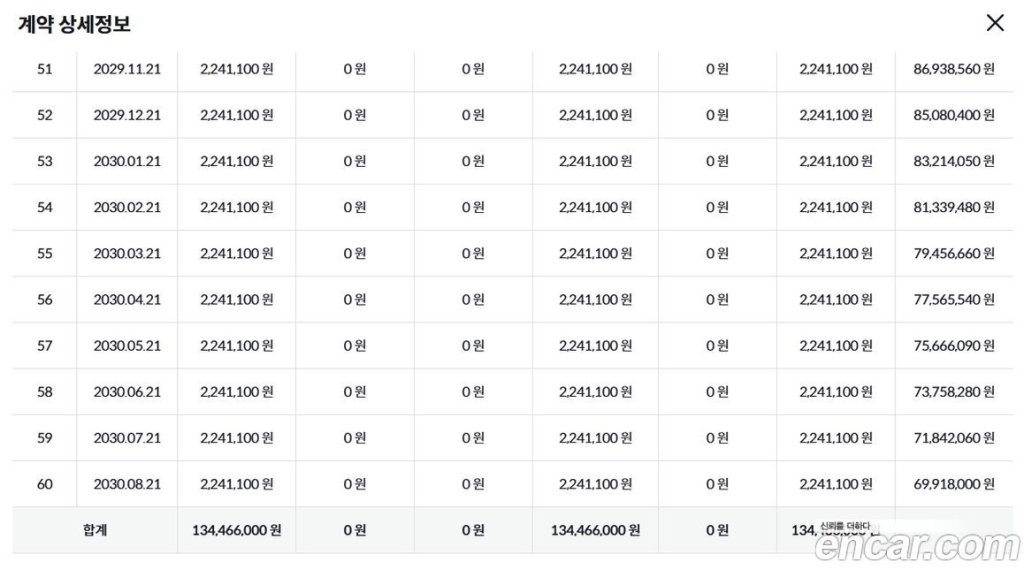Select the 71,842,060 원 balance value
Screen dimensions: 1024x577
point(954,437)
